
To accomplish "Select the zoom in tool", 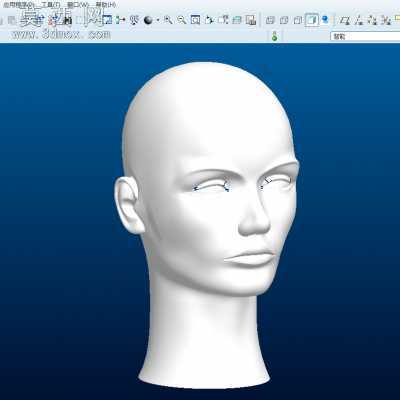I will point(168,20).
